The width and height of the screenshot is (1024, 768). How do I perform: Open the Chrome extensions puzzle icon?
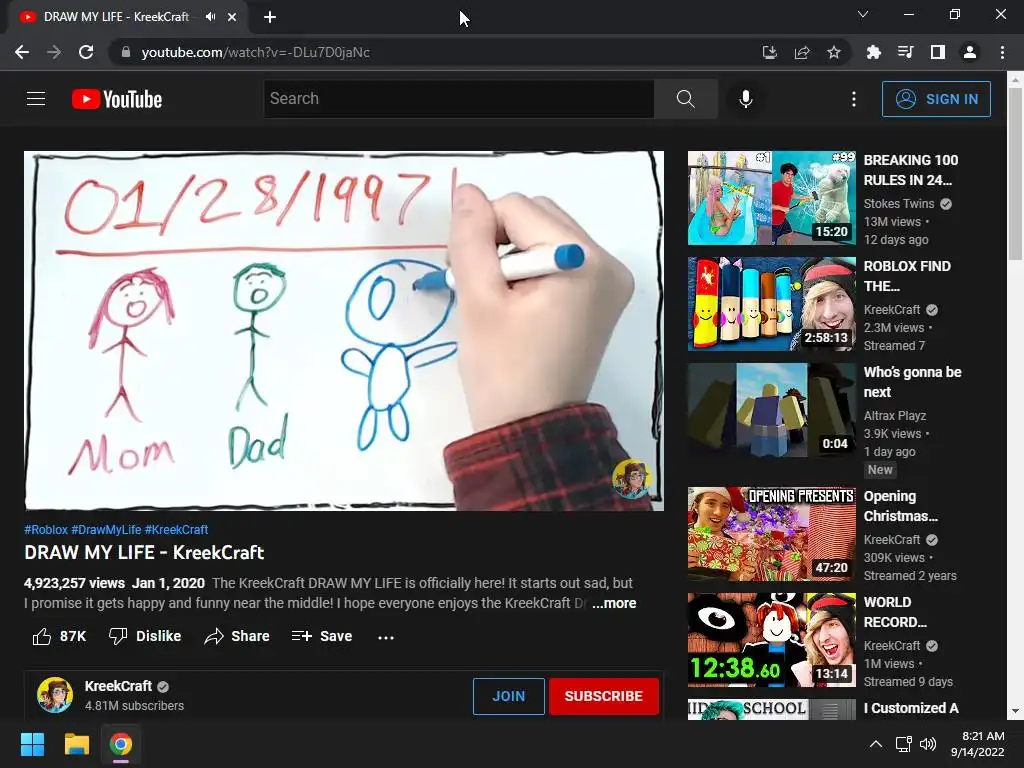[x=873, y=52]
